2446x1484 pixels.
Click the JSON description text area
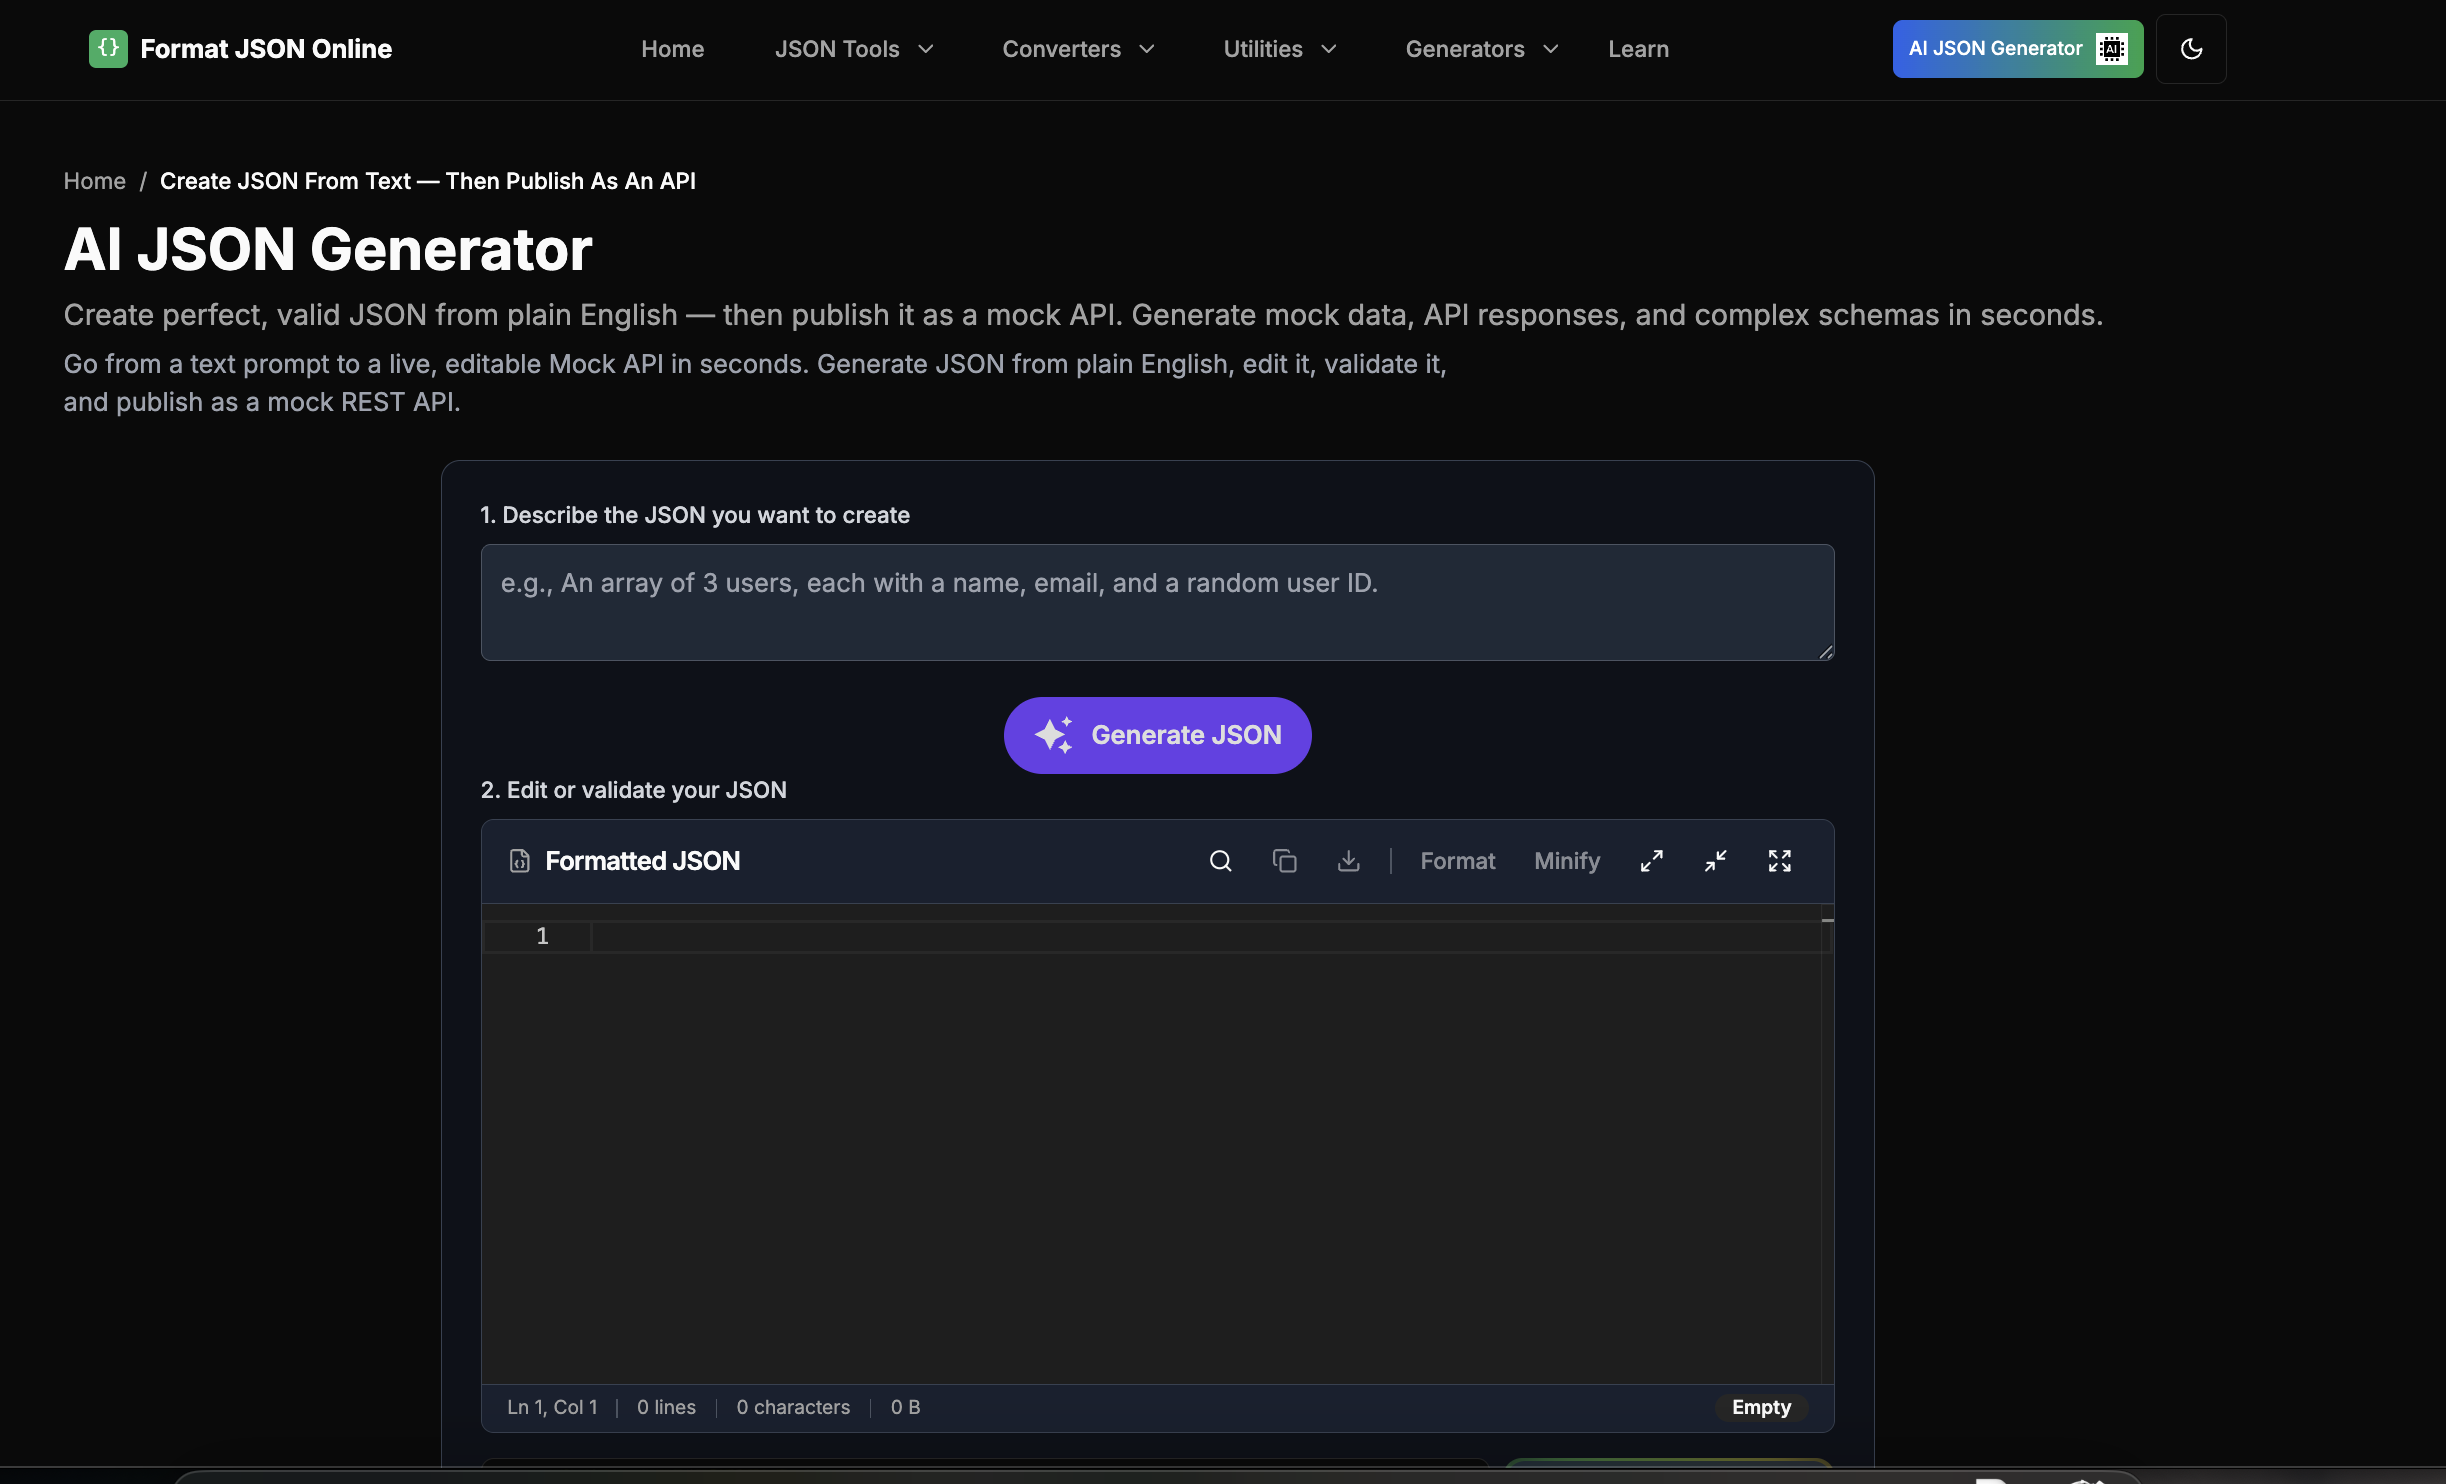coord(1156,602)
